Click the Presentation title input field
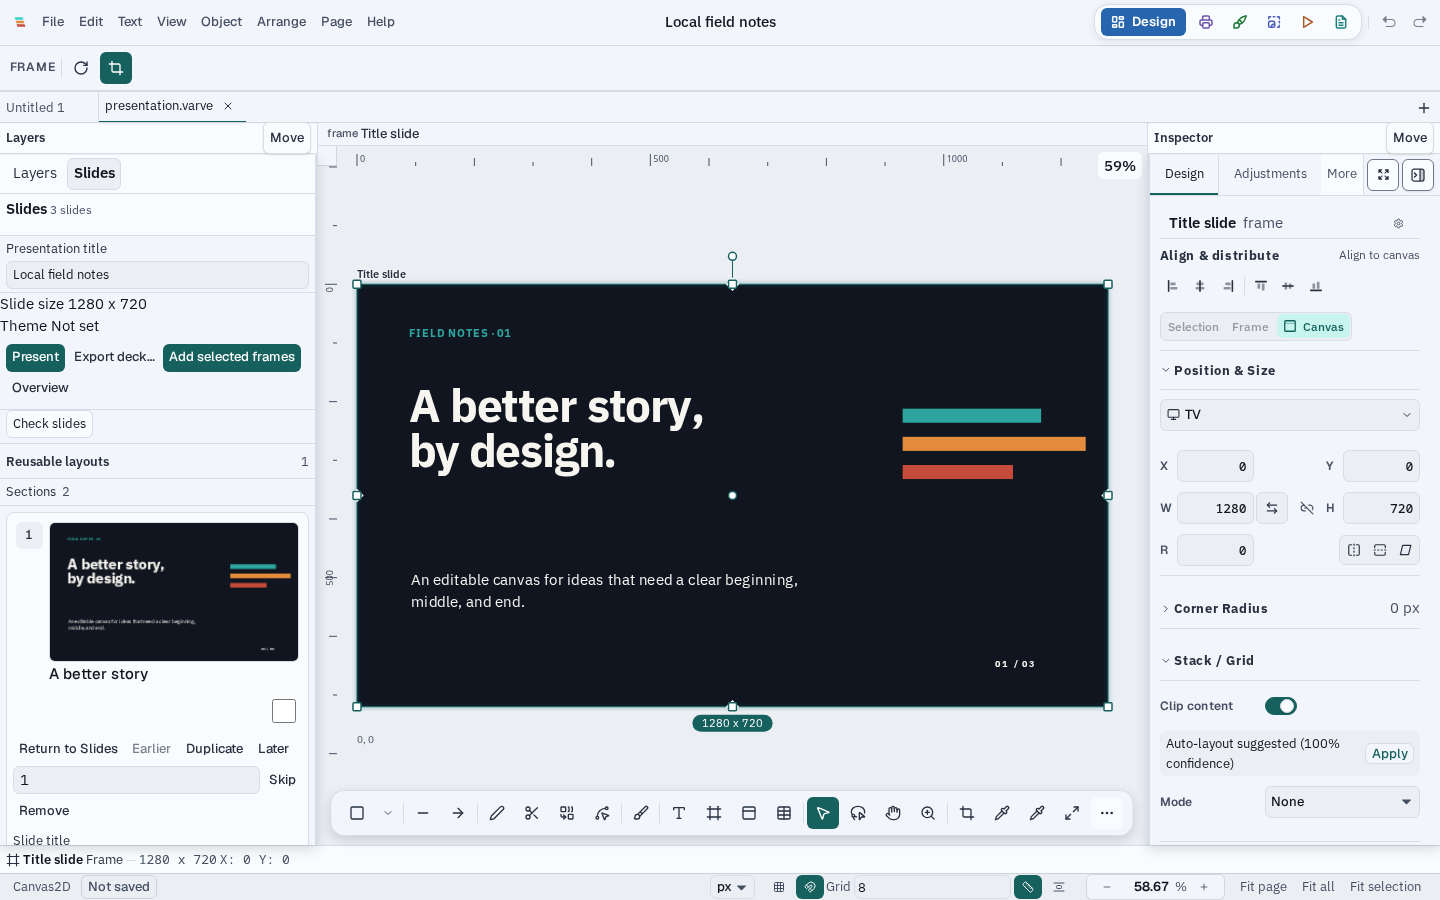This screenshot has width=1440, height=900. pyautogui.click(x=157, y=275)
